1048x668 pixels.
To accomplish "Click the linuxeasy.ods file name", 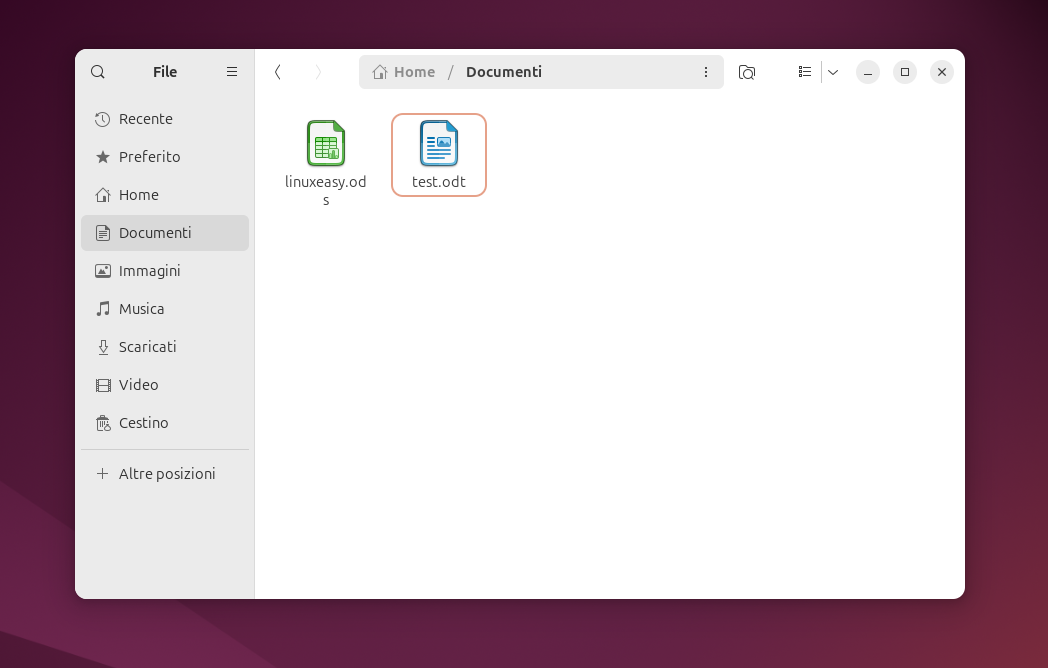I will tap(325, 190).
